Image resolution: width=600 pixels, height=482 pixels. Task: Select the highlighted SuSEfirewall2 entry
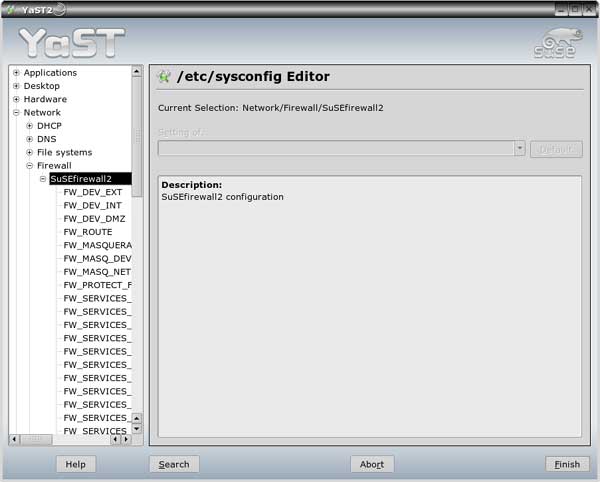90,179
